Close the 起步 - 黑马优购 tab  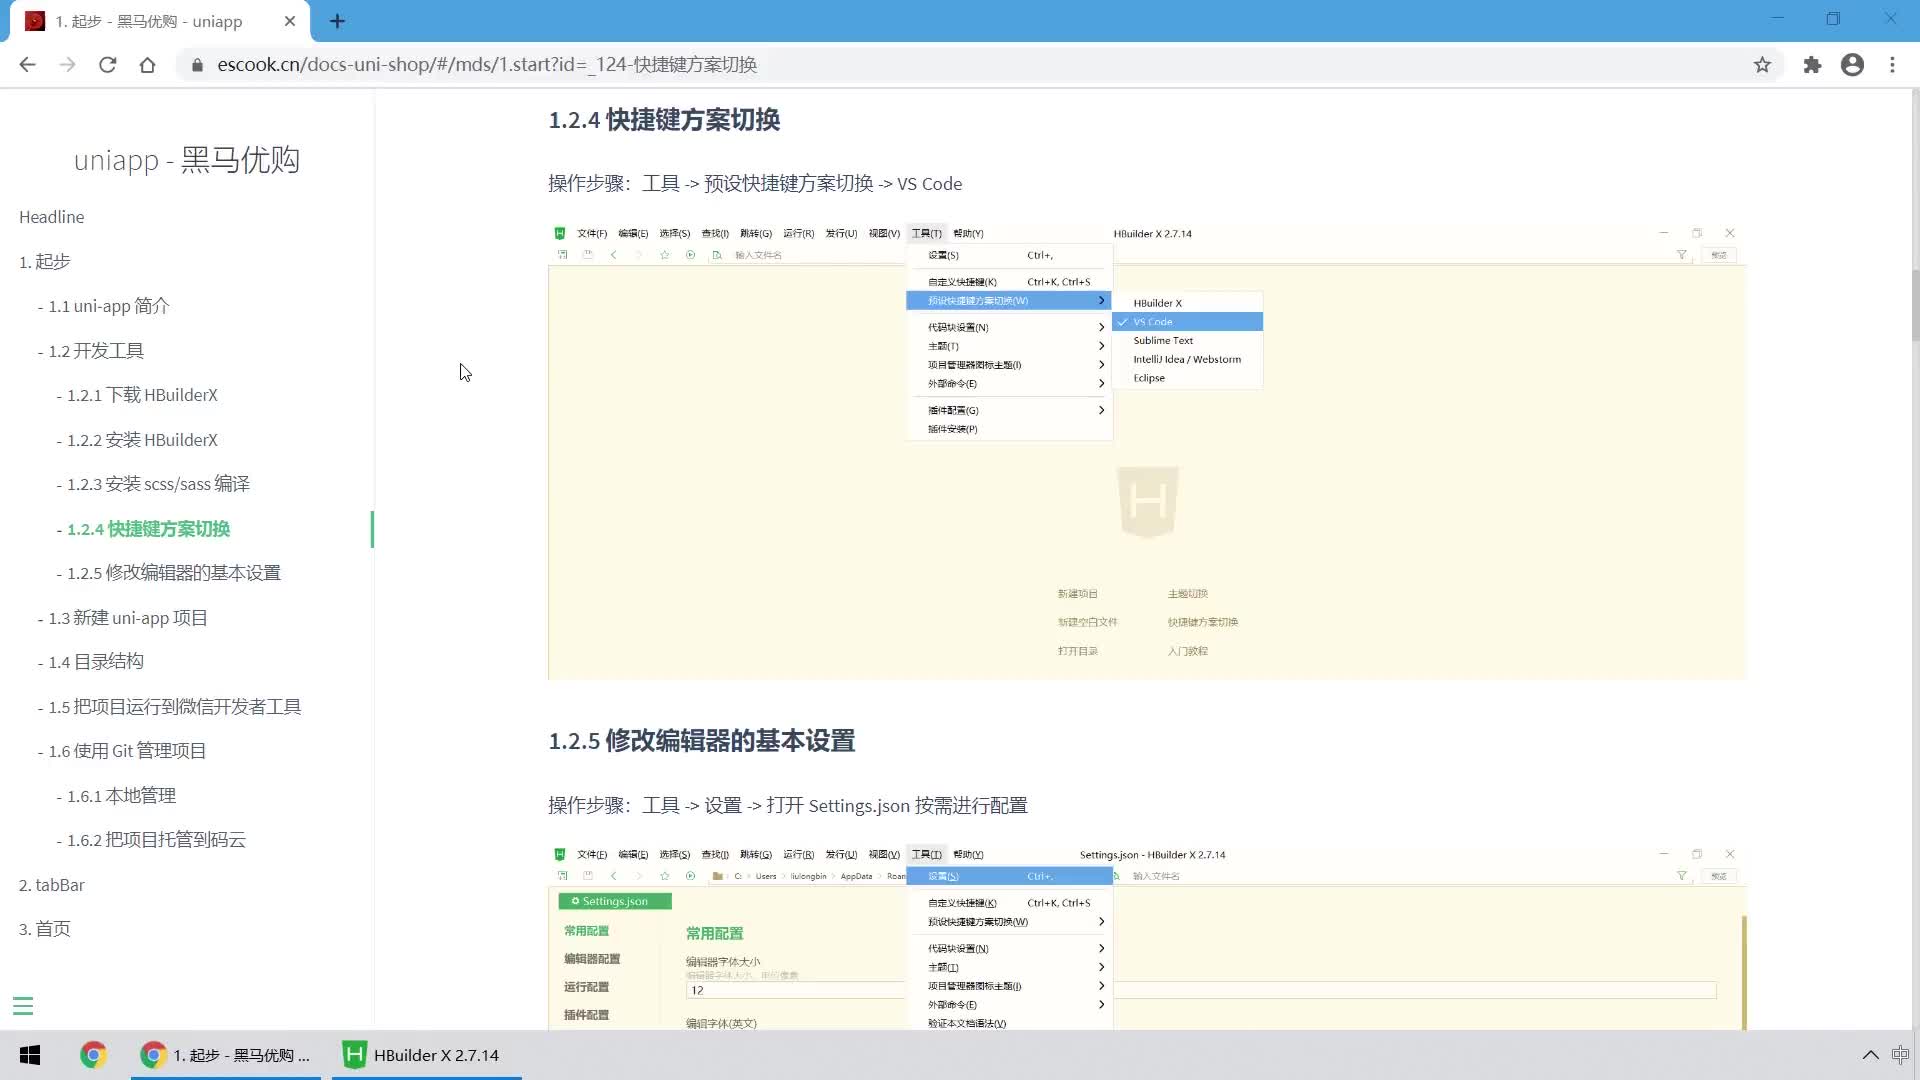290,21
